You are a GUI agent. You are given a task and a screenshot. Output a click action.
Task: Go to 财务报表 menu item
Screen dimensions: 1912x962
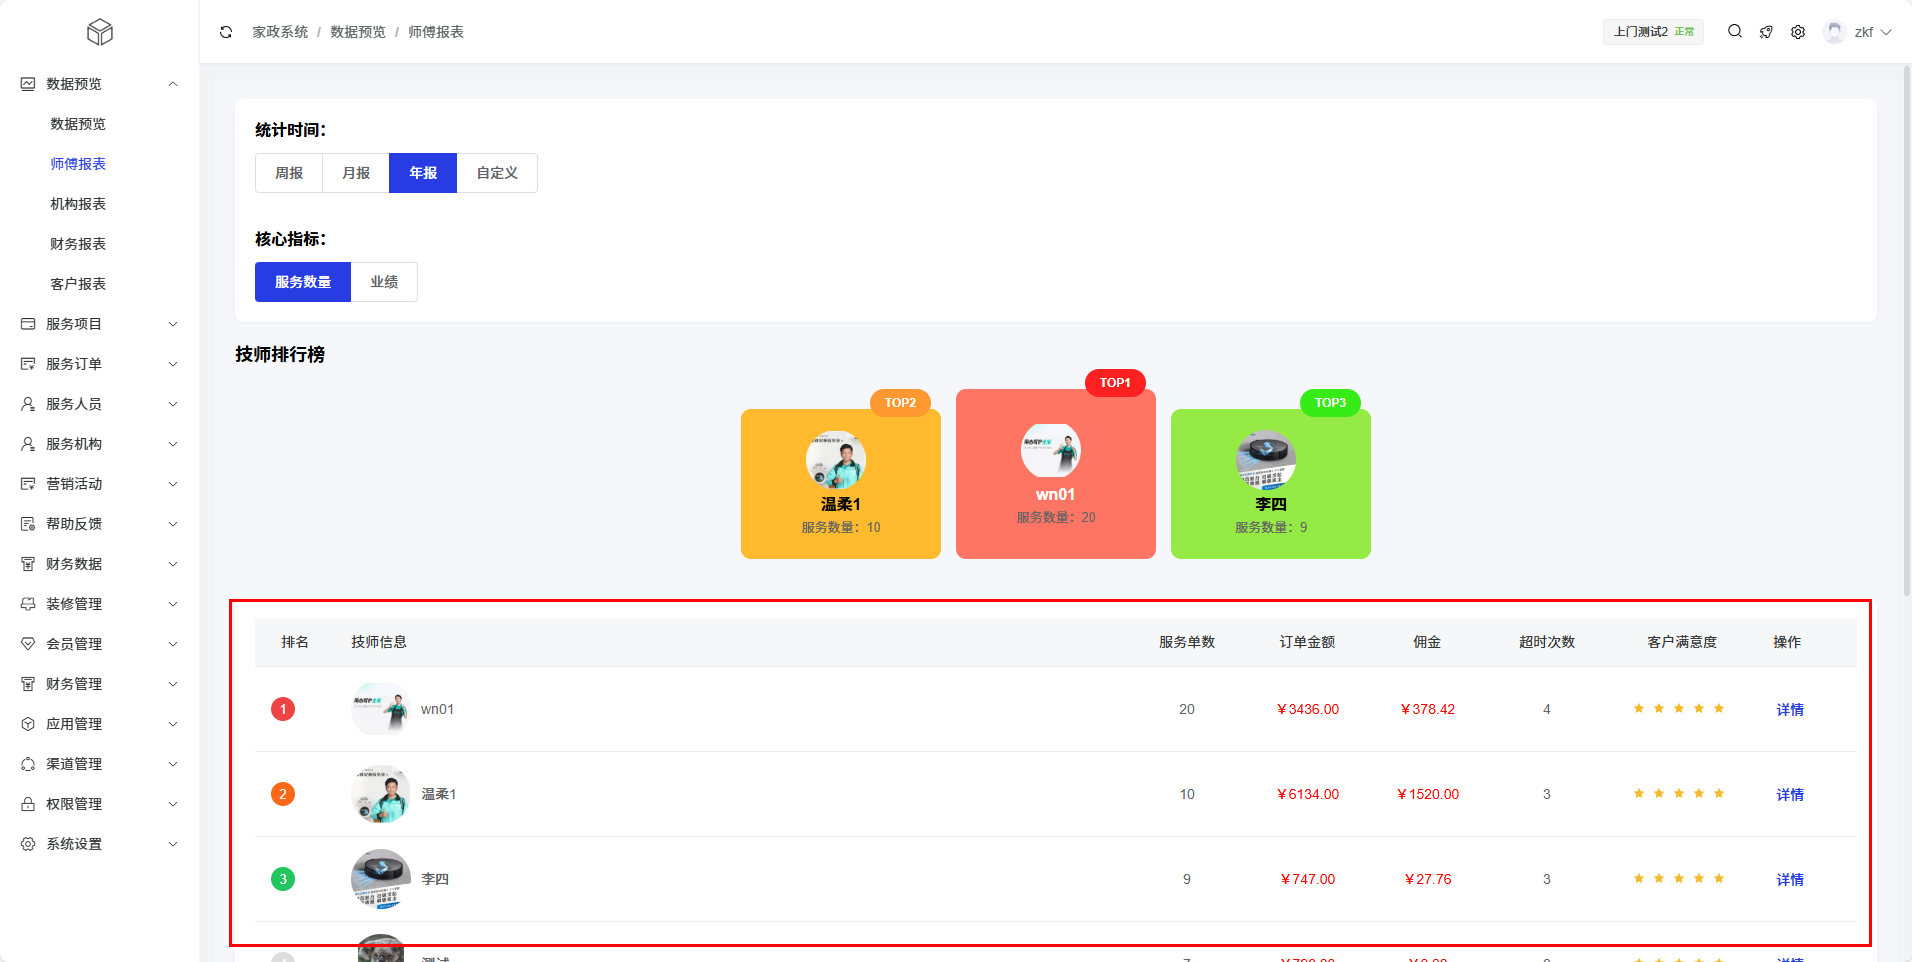click(x=78, y=244)
